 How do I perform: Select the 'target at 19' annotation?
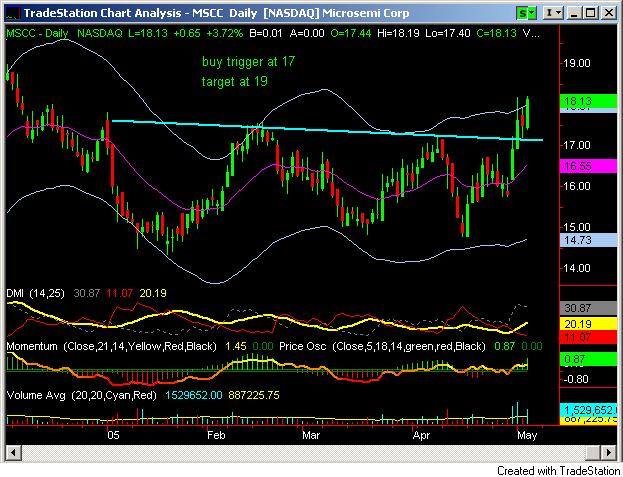coord(234,82)
